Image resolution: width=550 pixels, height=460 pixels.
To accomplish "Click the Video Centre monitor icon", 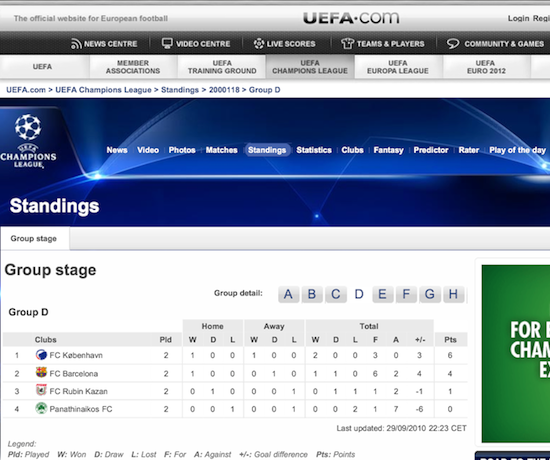I will tap(167, 43).
